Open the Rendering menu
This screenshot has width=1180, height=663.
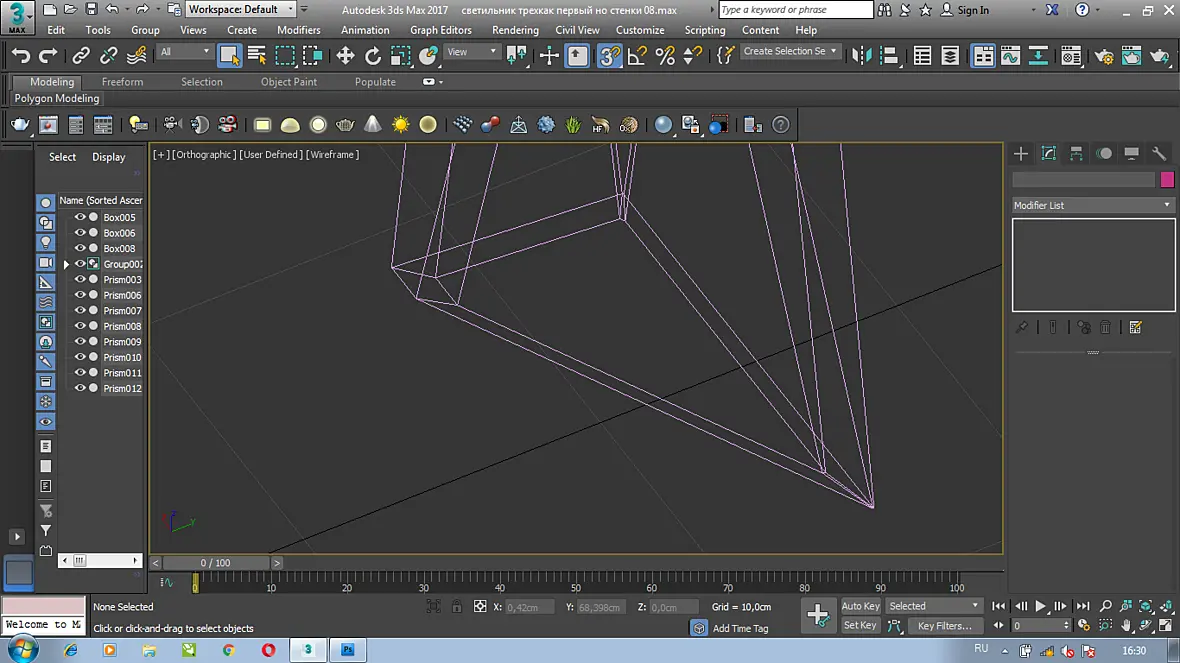click(x=515, y=30)
